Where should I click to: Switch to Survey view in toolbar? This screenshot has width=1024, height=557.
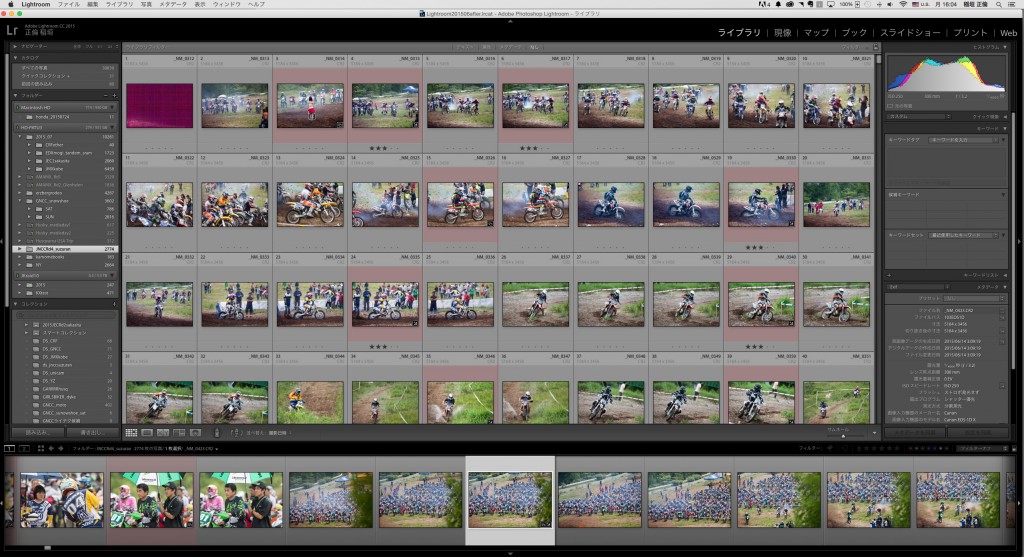click(x=179, y=433)
